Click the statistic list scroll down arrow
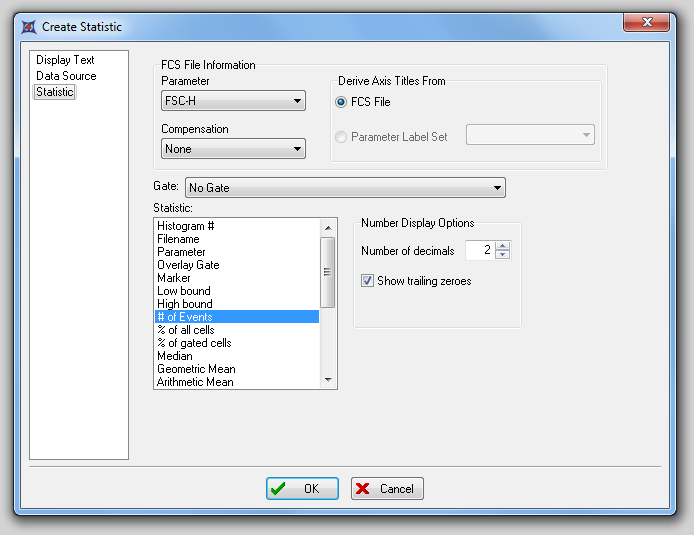This screenshot has width=694, height=535. click(328, 380)
